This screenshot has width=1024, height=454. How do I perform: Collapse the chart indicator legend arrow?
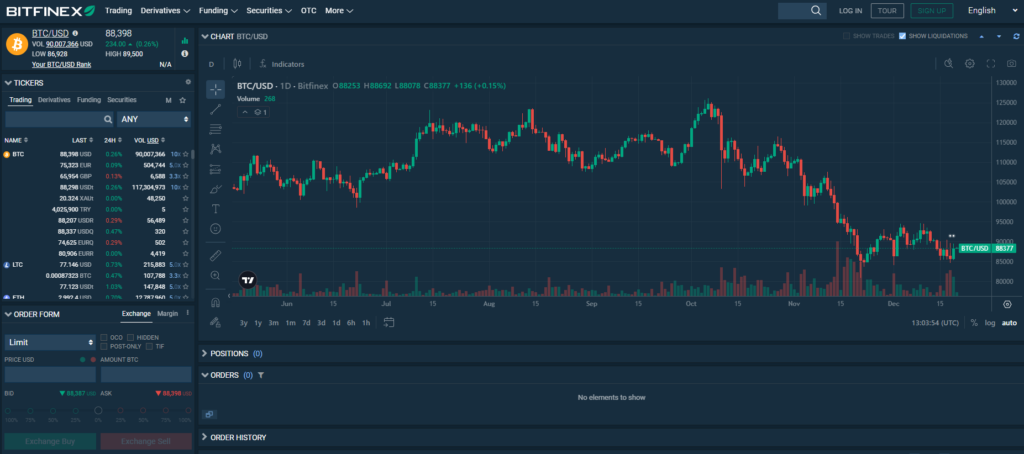246,112
